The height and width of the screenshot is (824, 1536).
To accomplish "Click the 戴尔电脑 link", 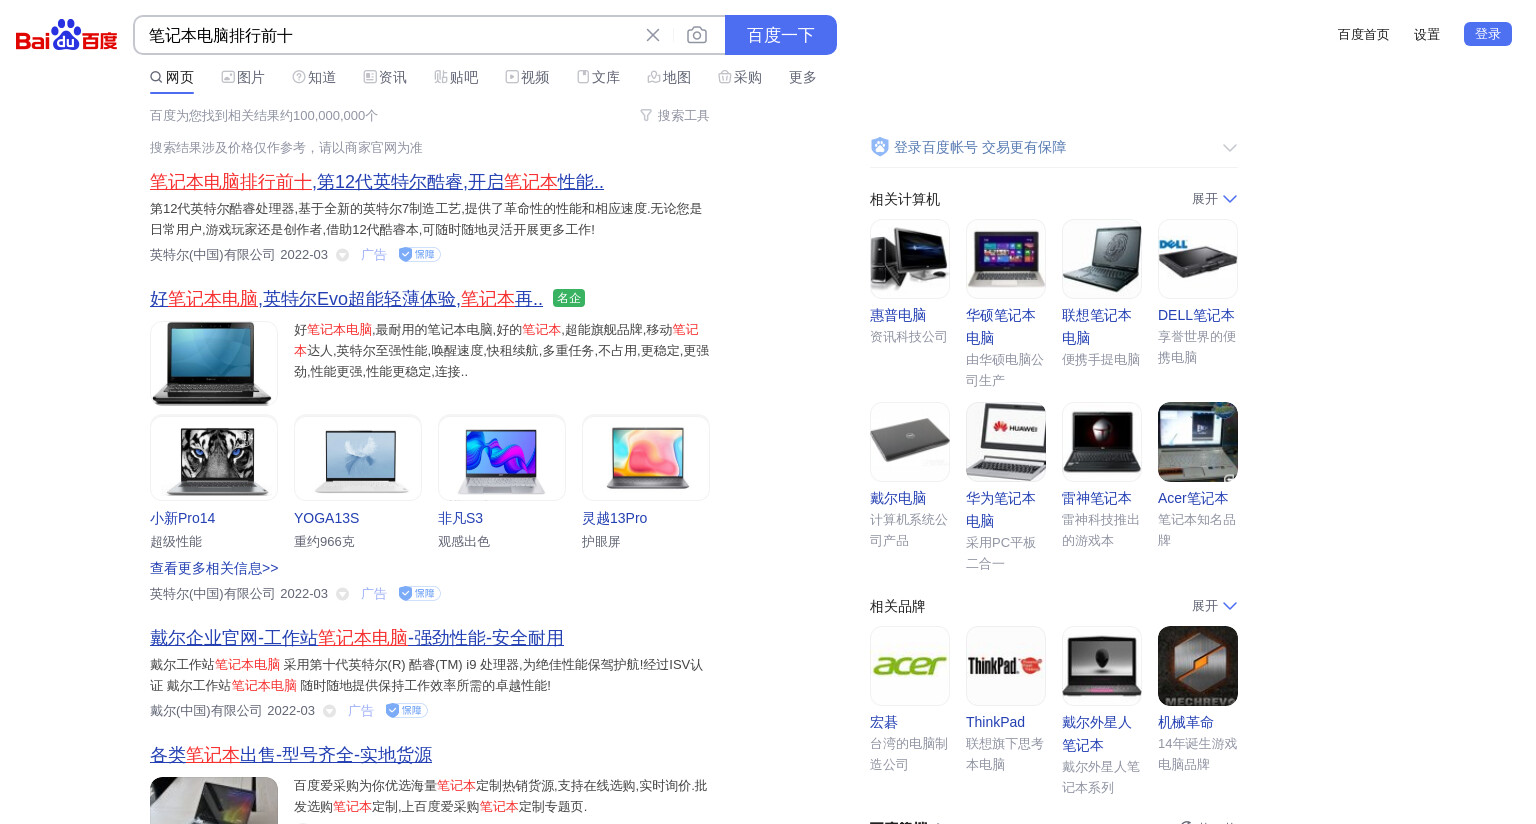I will [x=898, y=498].
